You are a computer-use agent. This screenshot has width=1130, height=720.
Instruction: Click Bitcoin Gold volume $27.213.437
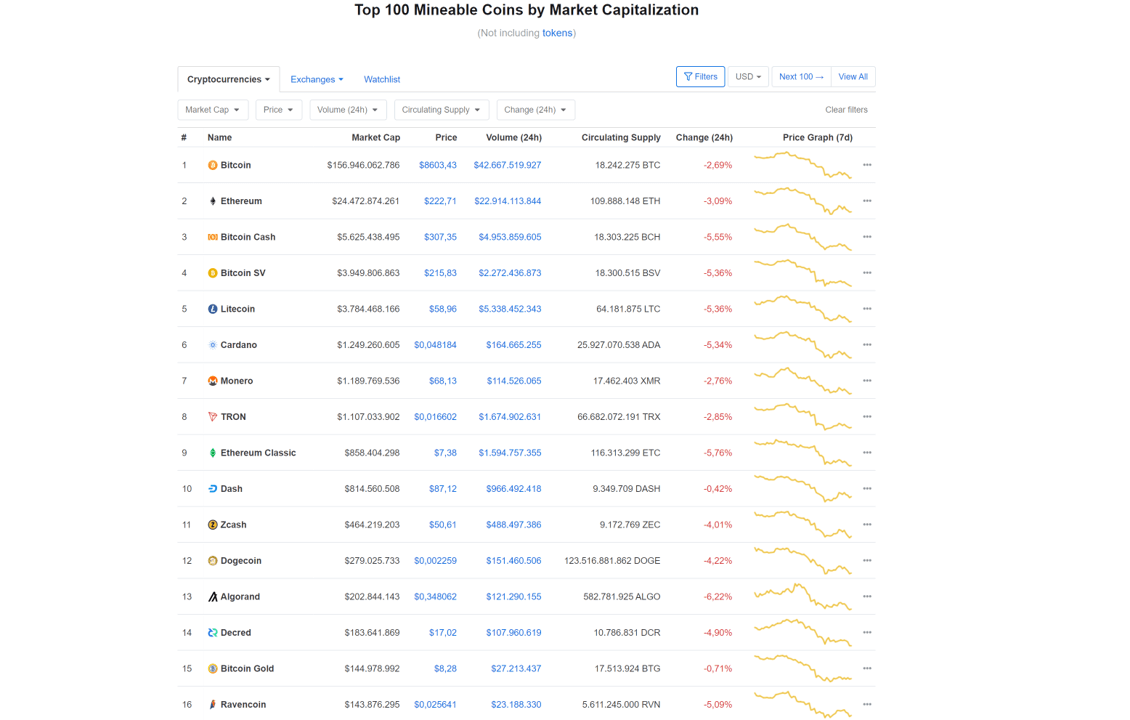click(x=516, y=669)
